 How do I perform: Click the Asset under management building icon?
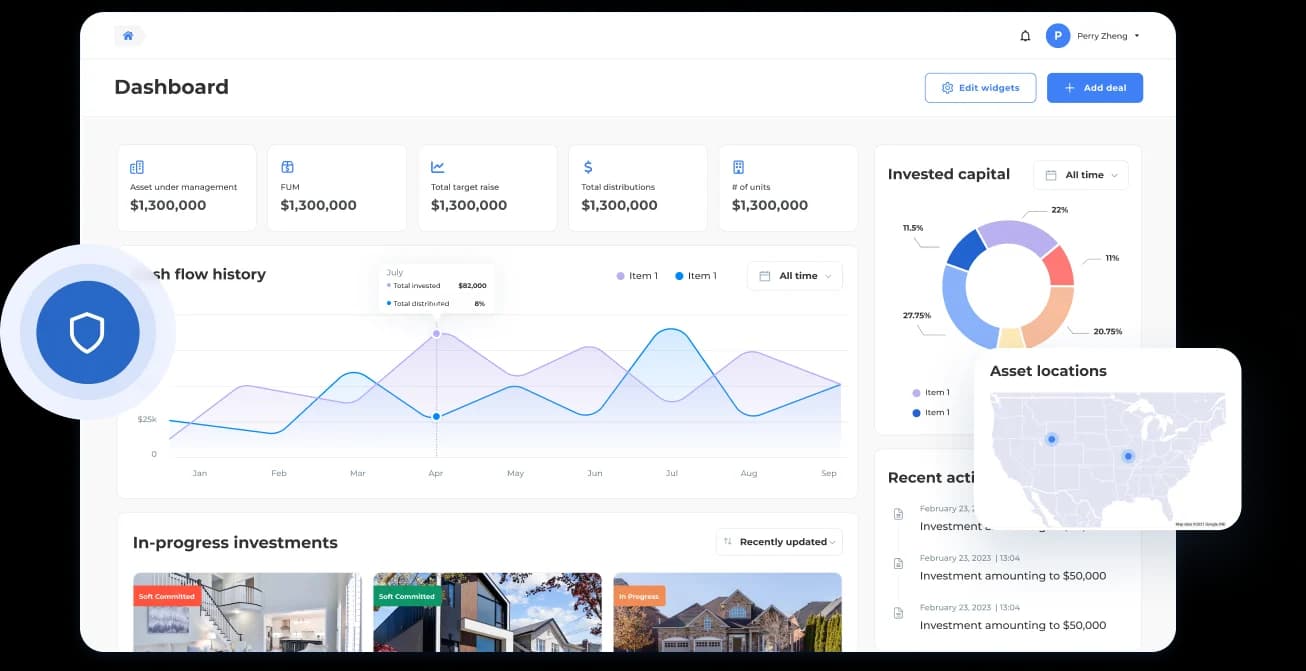click(x=137, y=167)
